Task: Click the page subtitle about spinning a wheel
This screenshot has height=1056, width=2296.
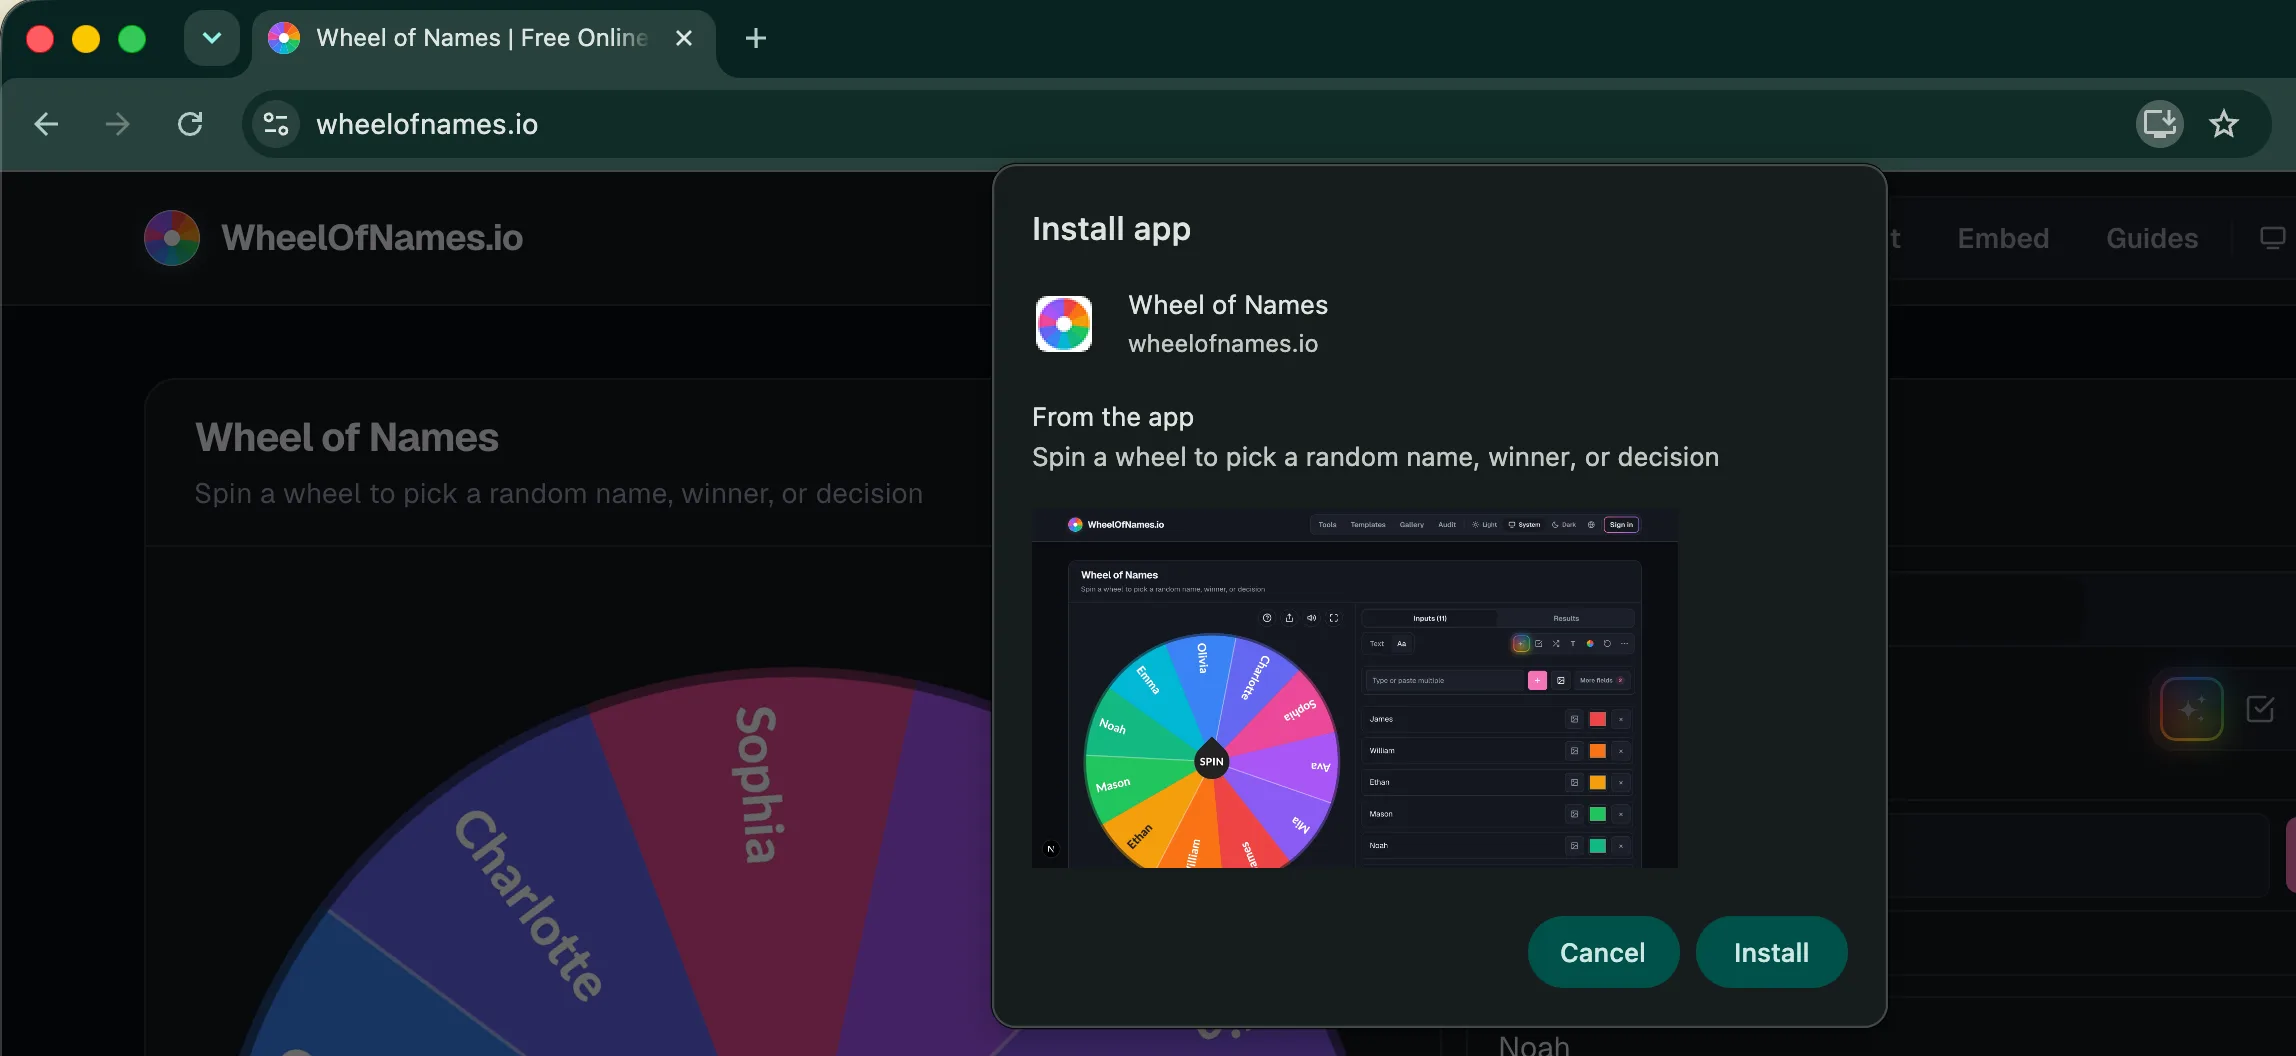Action: click(x=559, y=493)
